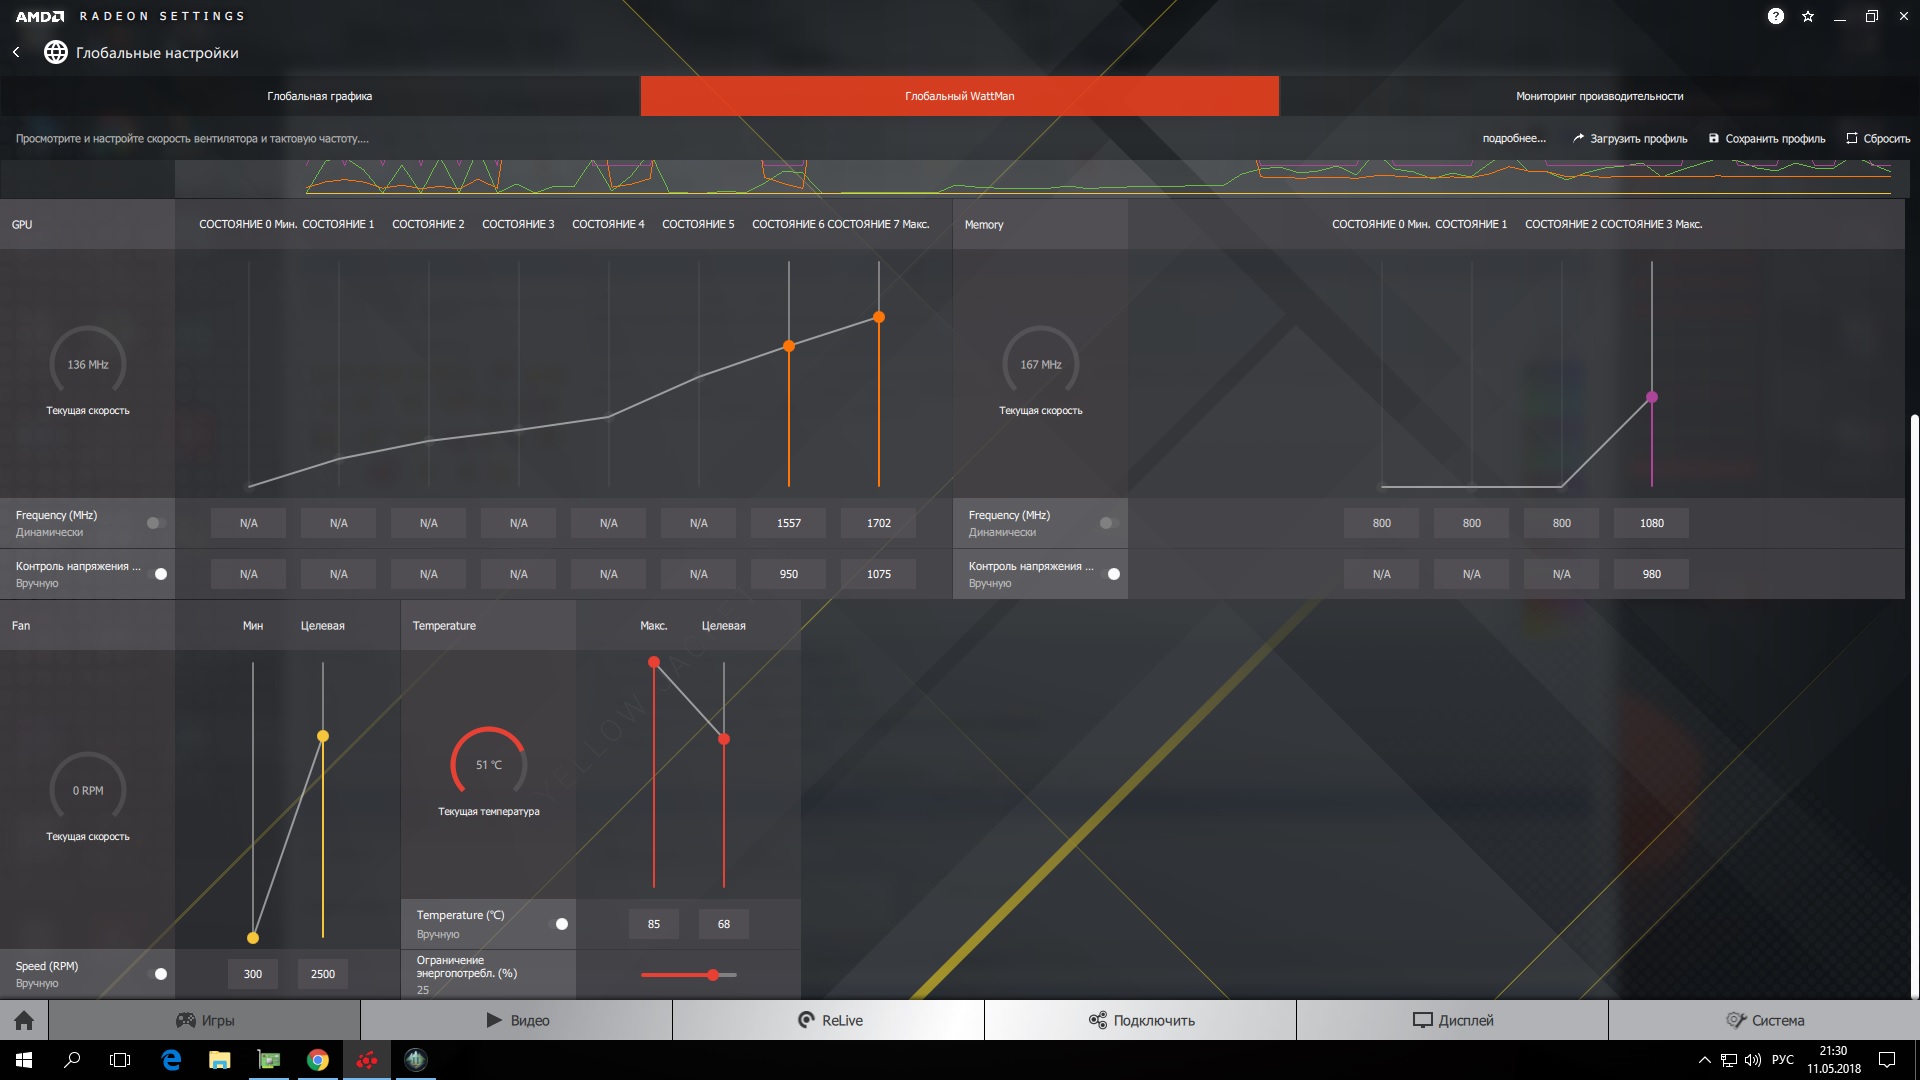Switch to Глобальная графика tab
The width and height of the screenshot is (1920, 1080).
tap(320, 96)
